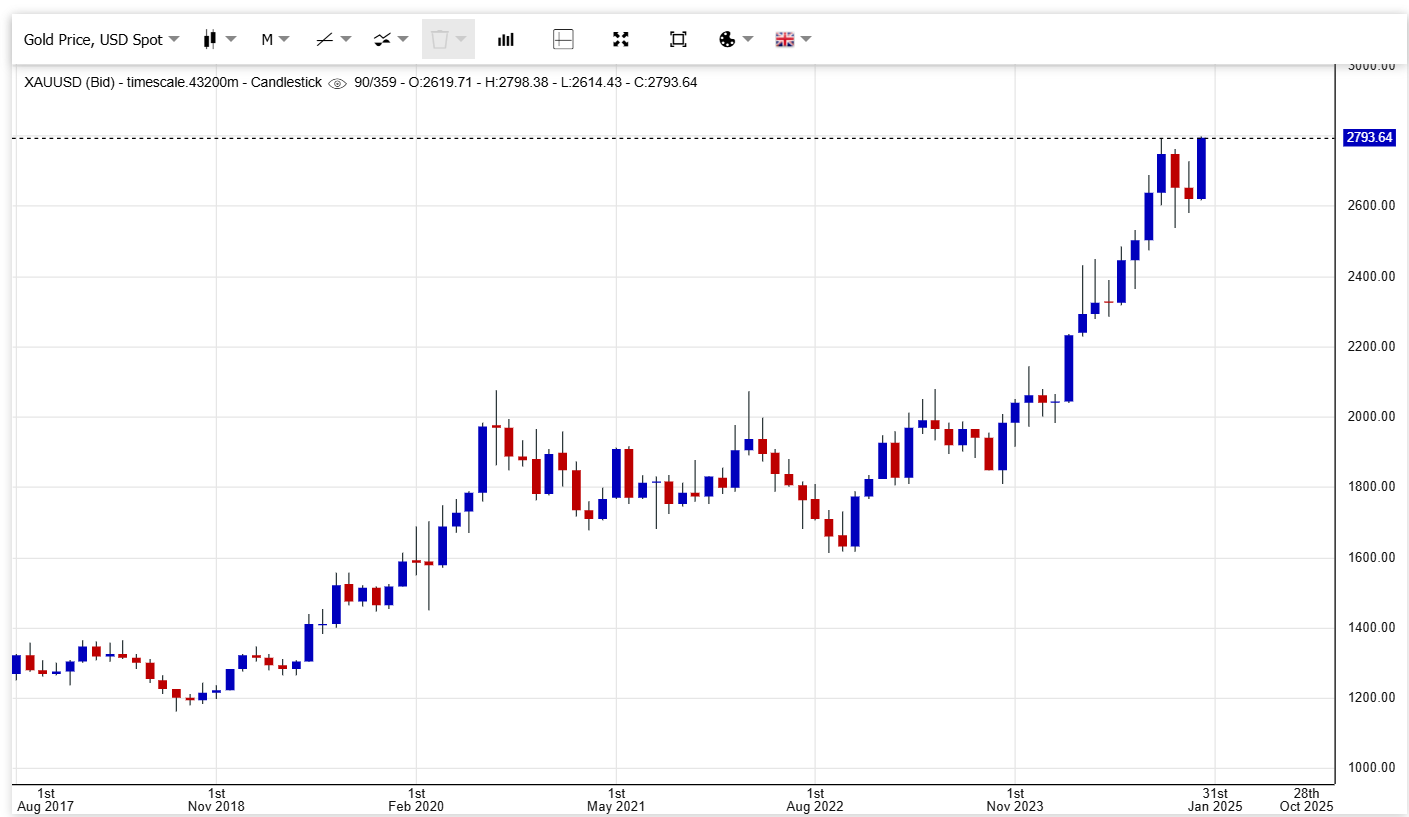Open the Gold Price, USD Spot instrument dropdown
Image resolution: width=1409 pixels, height=817 pixels.
point(101,40)
